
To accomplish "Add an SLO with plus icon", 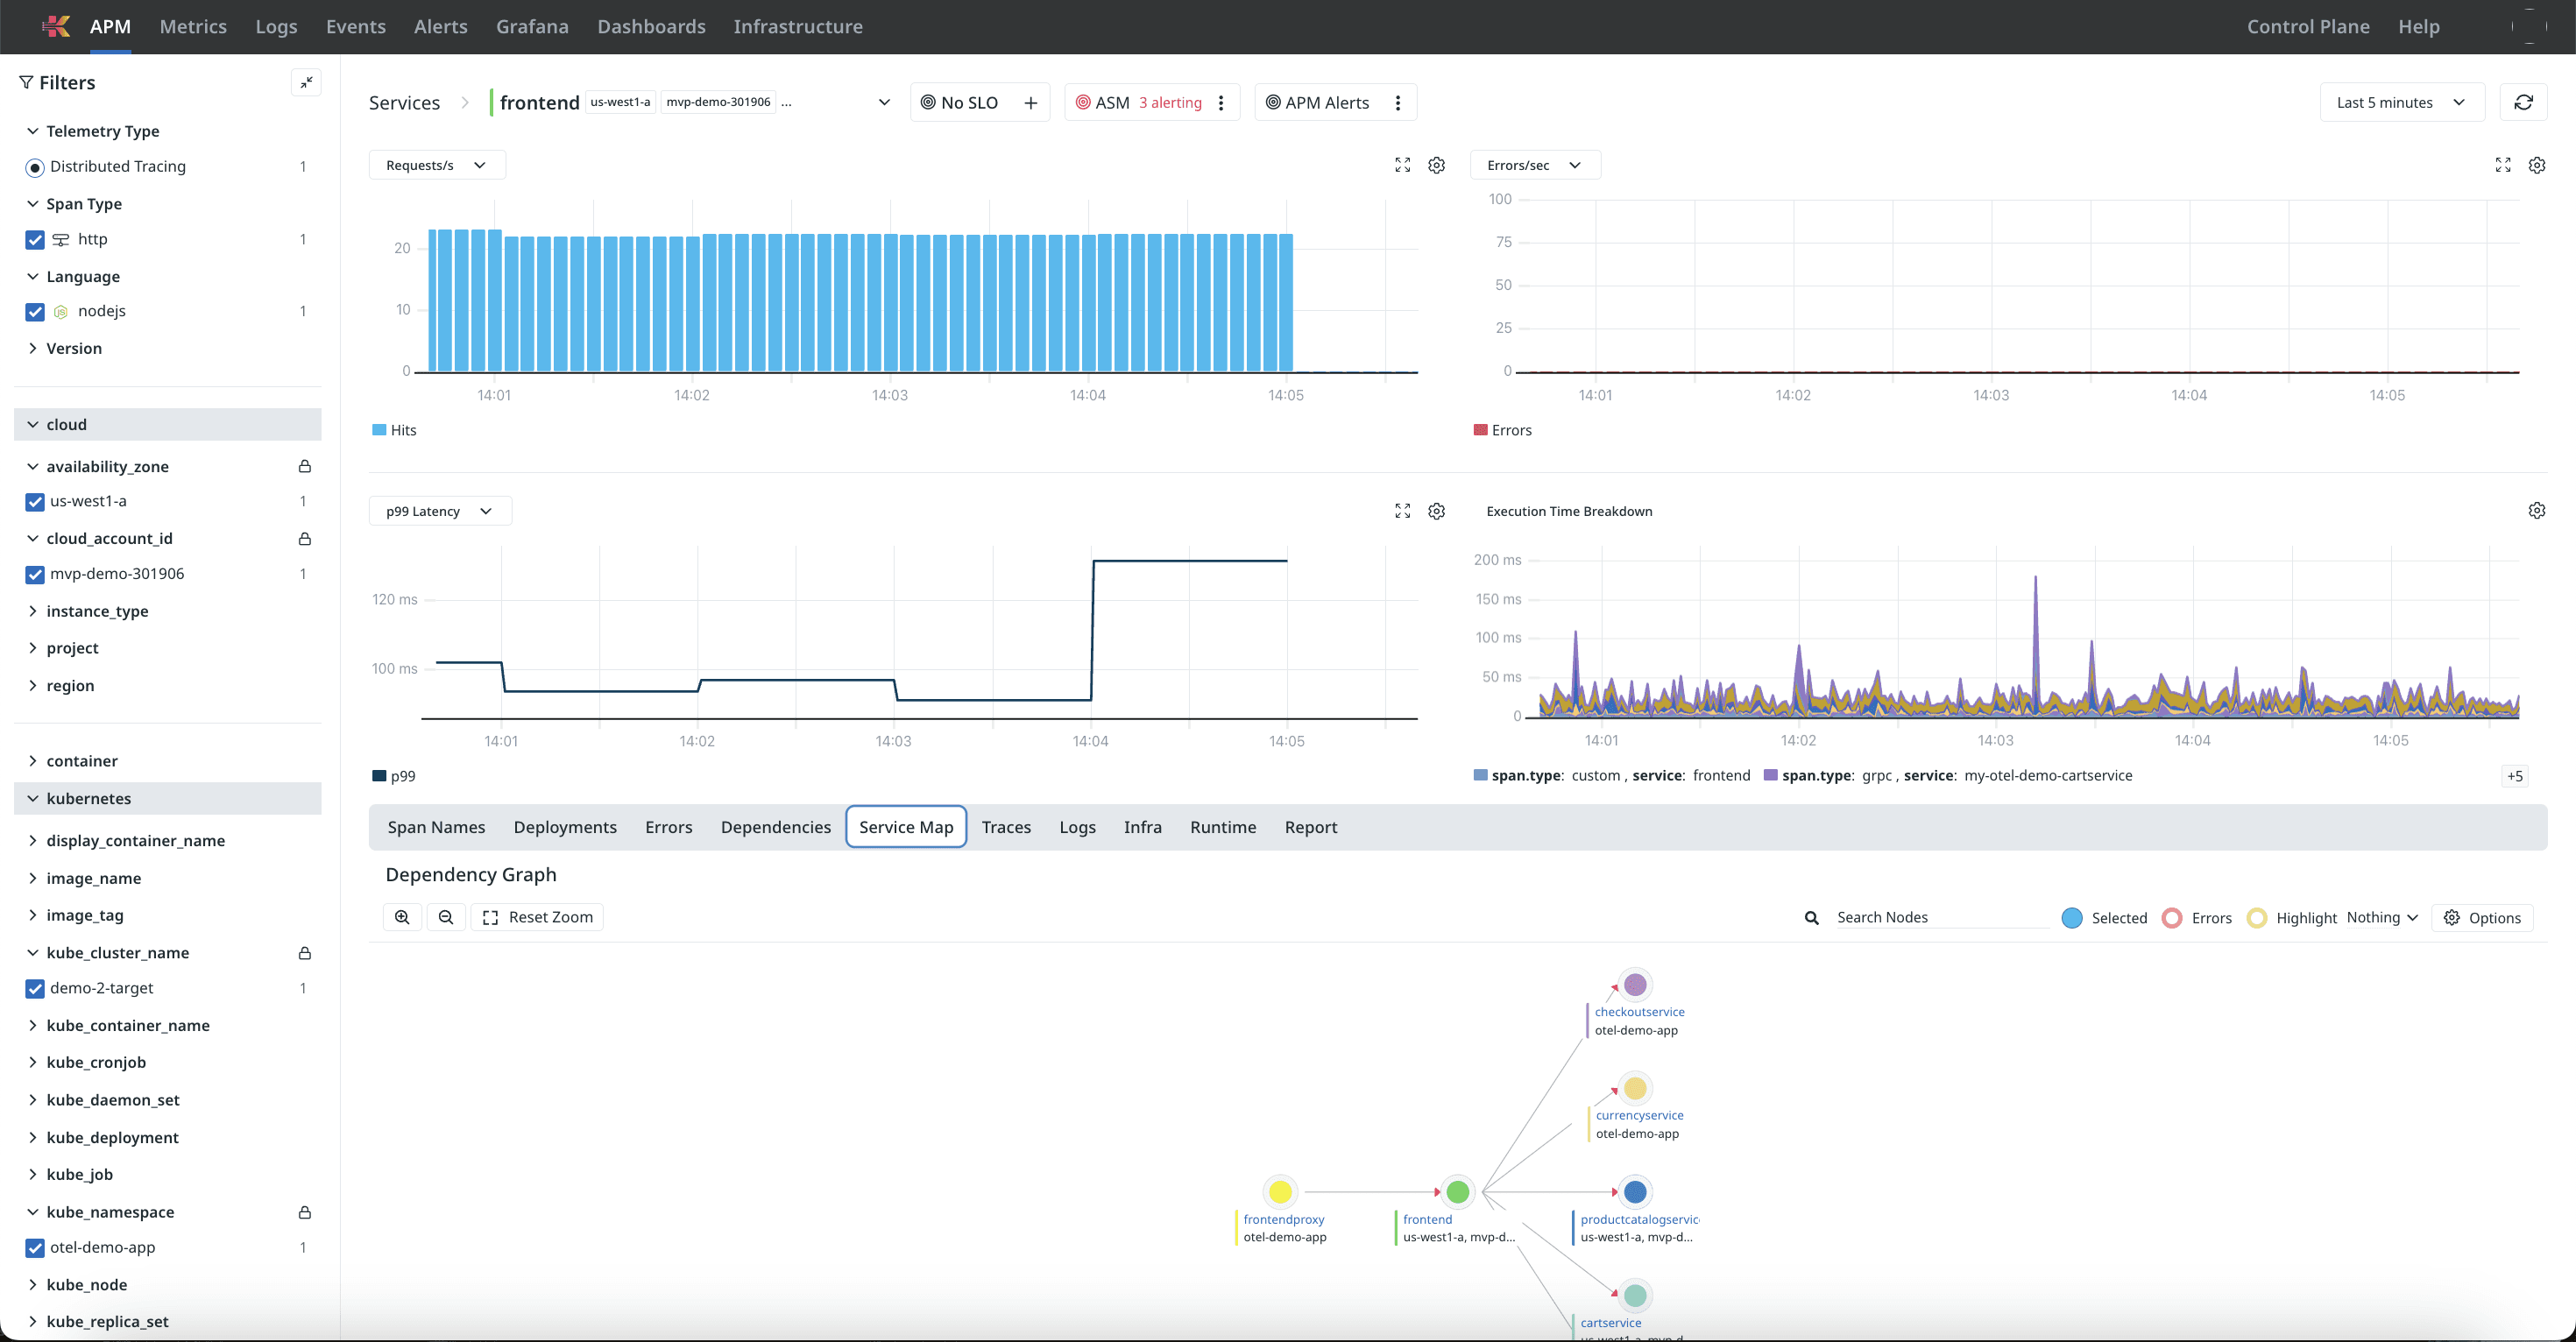I will click(1030, 102).
